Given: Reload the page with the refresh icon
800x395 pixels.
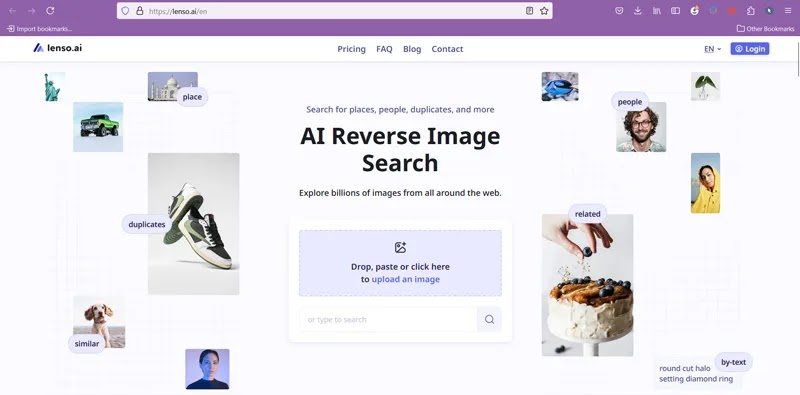Looking at the screenshot, I should [50, 11].
